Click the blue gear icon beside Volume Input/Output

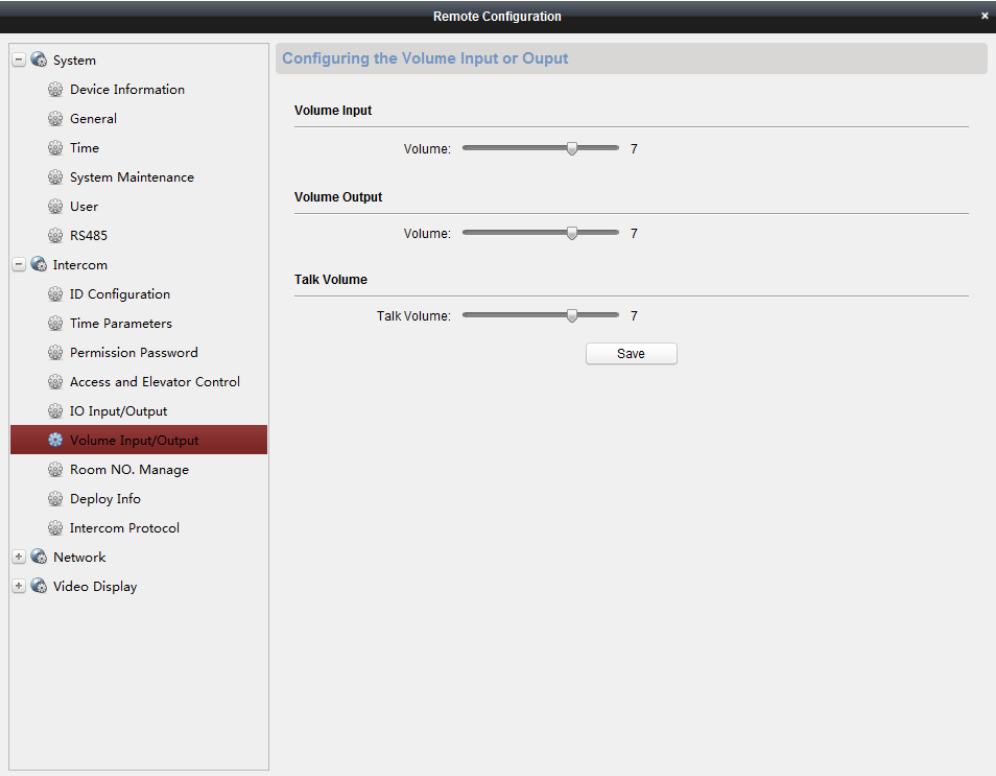point(55,440)
